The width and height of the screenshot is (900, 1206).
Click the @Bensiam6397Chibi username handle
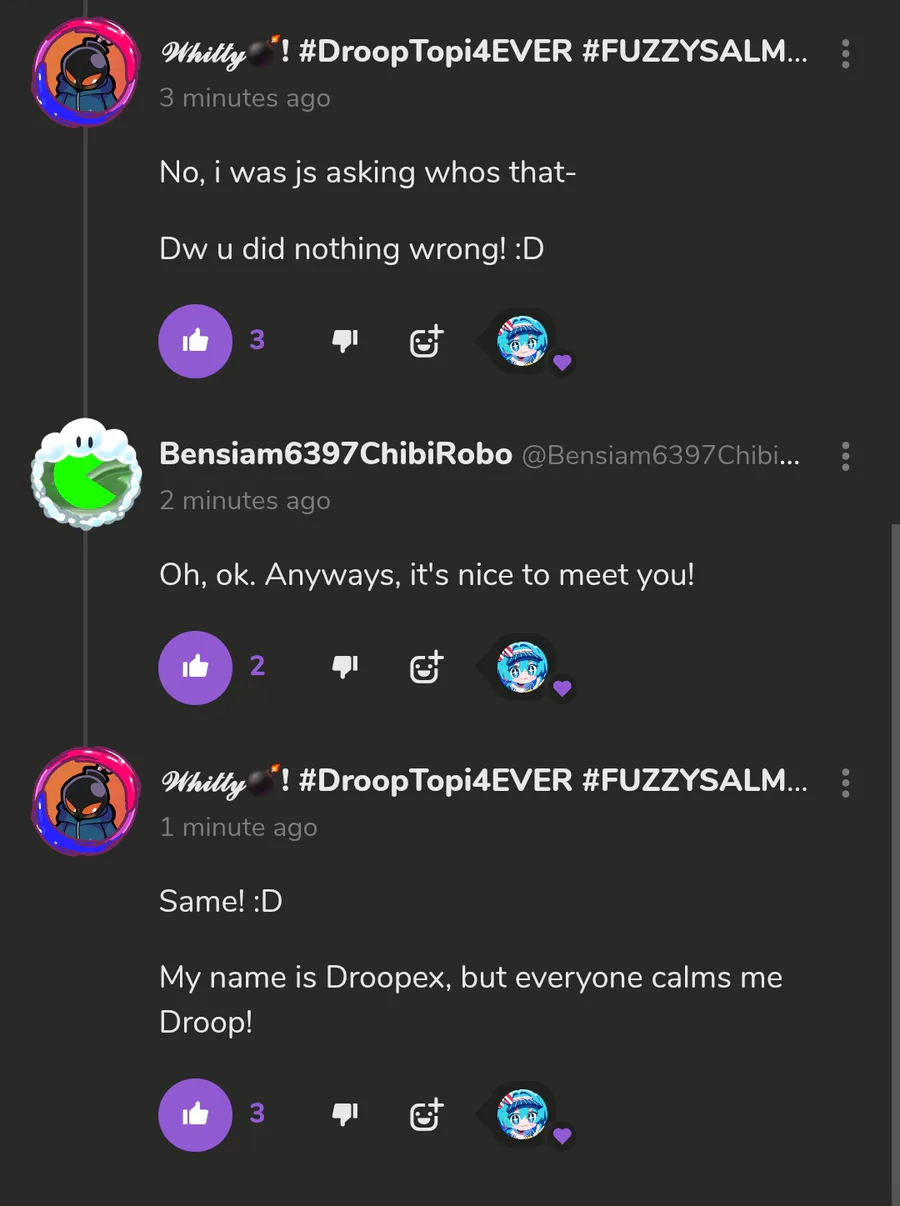pos(660,456)
